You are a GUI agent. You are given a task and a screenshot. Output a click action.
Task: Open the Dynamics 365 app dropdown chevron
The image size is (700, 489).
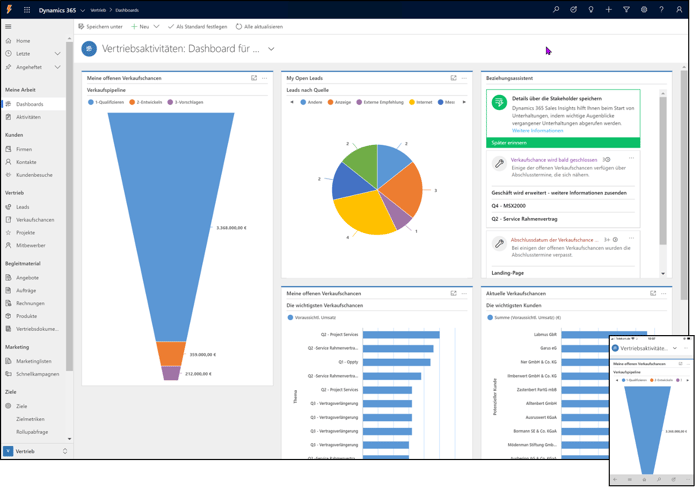click(83, 10)
